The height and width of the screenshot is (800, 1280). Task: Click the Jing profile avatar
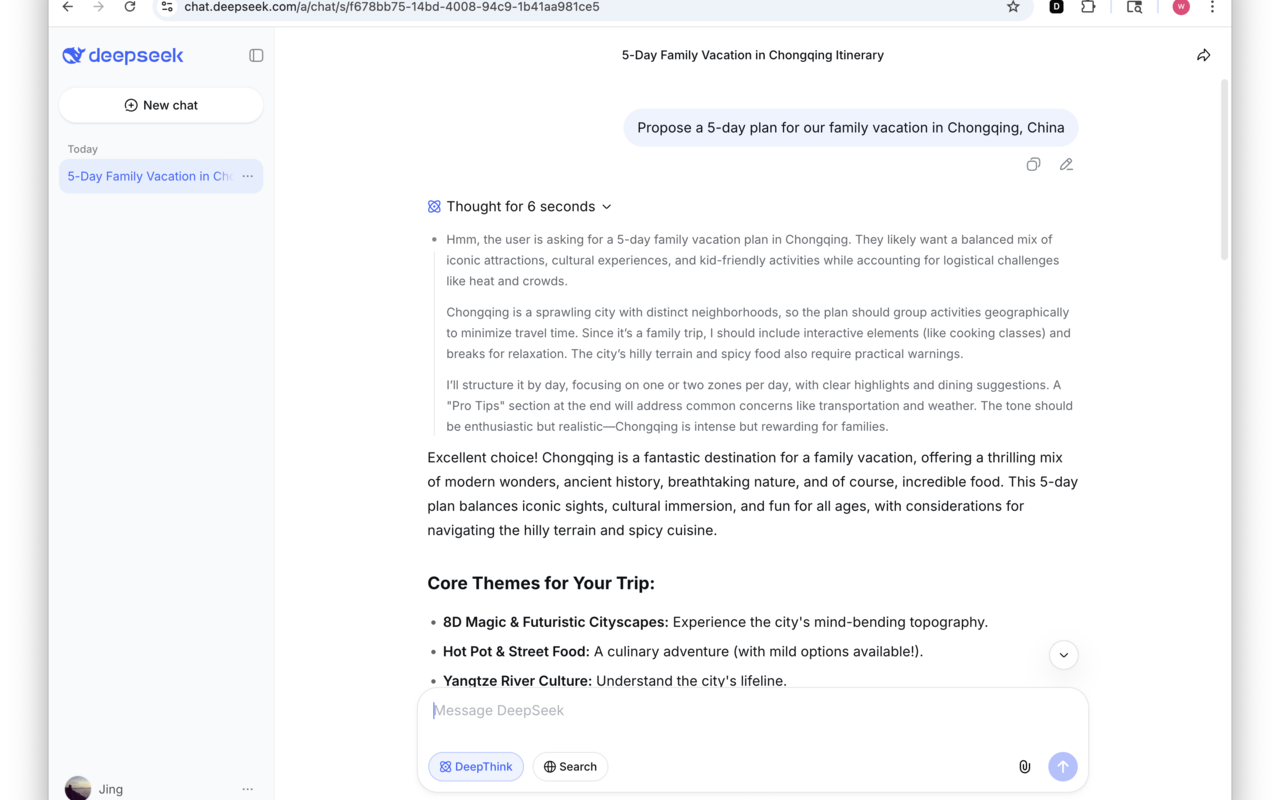tap(78, 788)
